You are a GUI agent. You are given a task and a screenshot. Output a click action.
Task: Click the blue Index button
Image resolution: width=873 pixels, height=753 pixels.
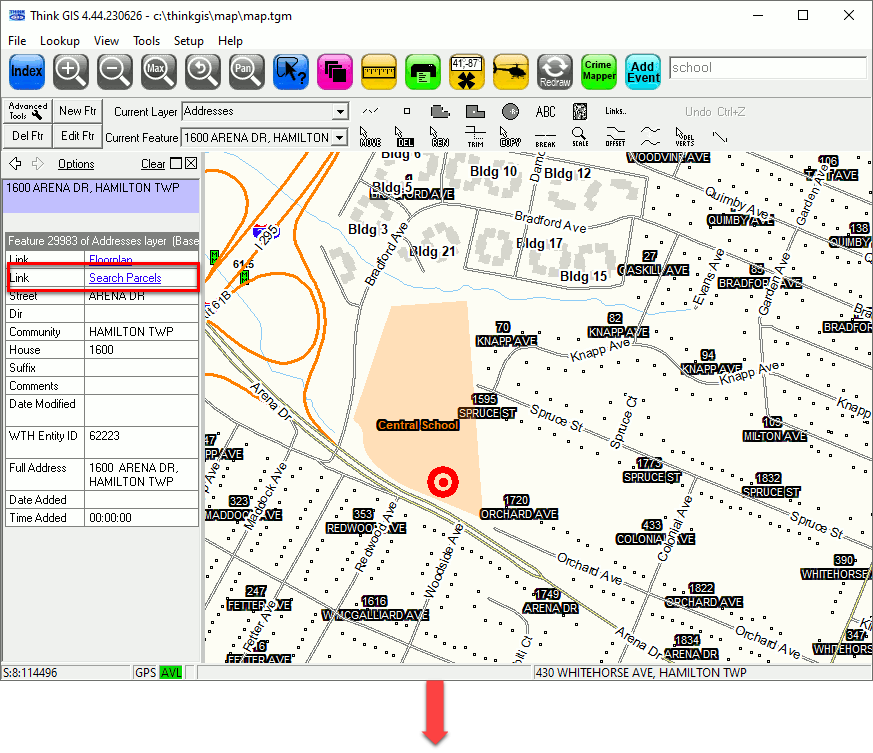coord(27,71)
